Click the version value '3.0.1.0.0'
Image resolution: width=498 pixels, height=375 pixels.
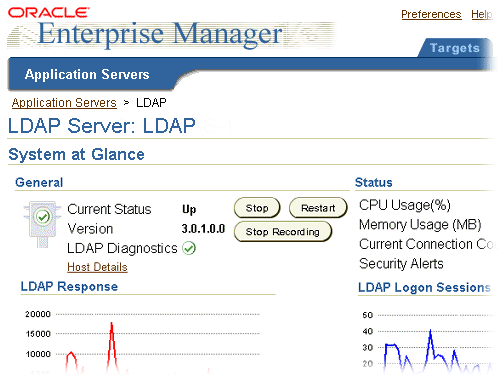[x=203, y=229]
